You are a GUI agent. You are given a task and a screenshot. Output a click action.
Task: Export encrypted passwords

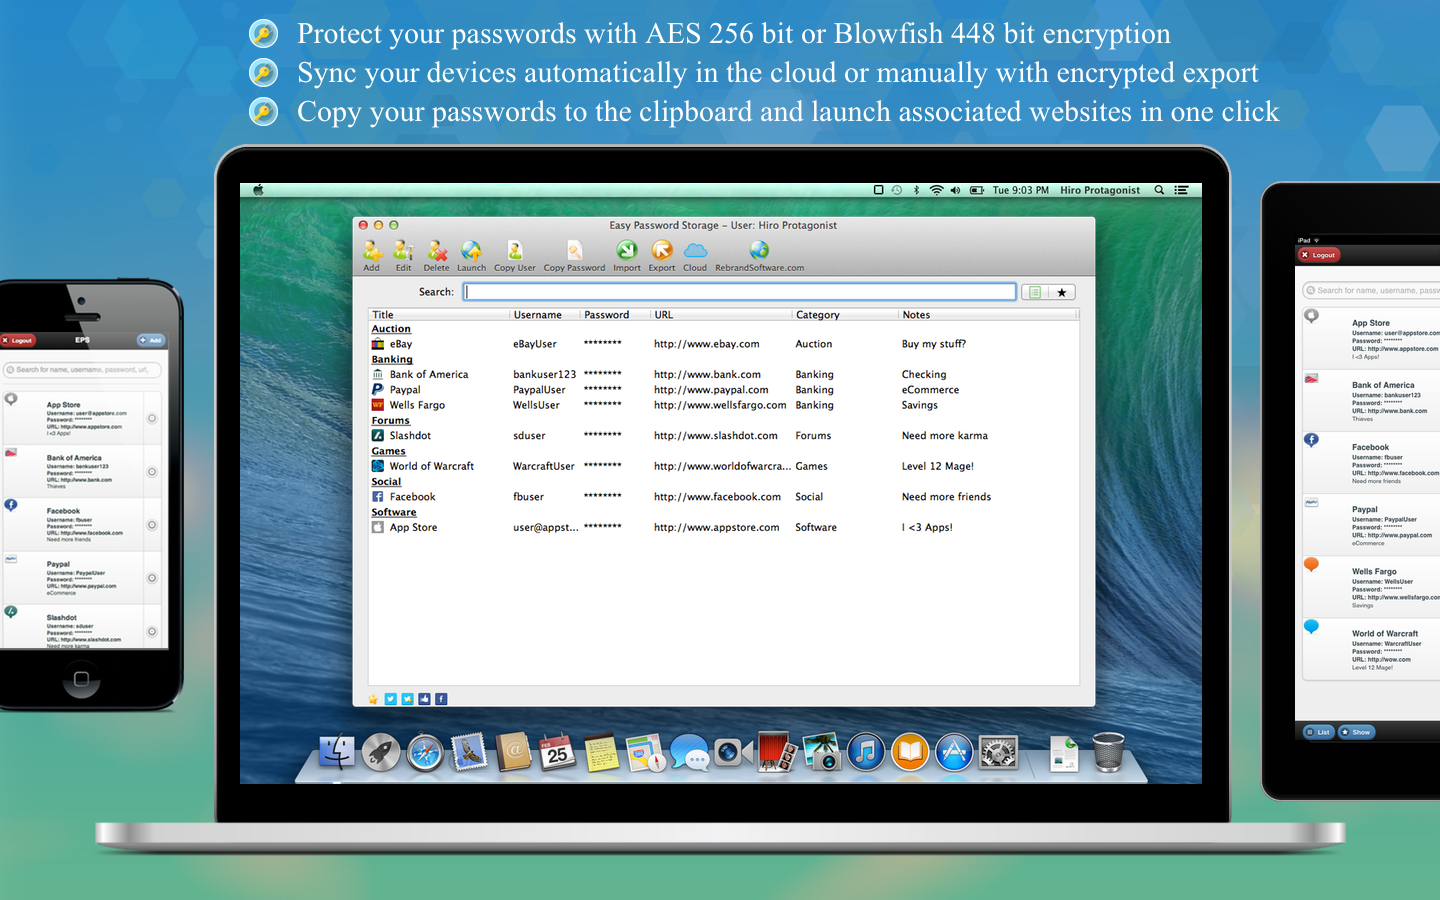click(661, 254)
